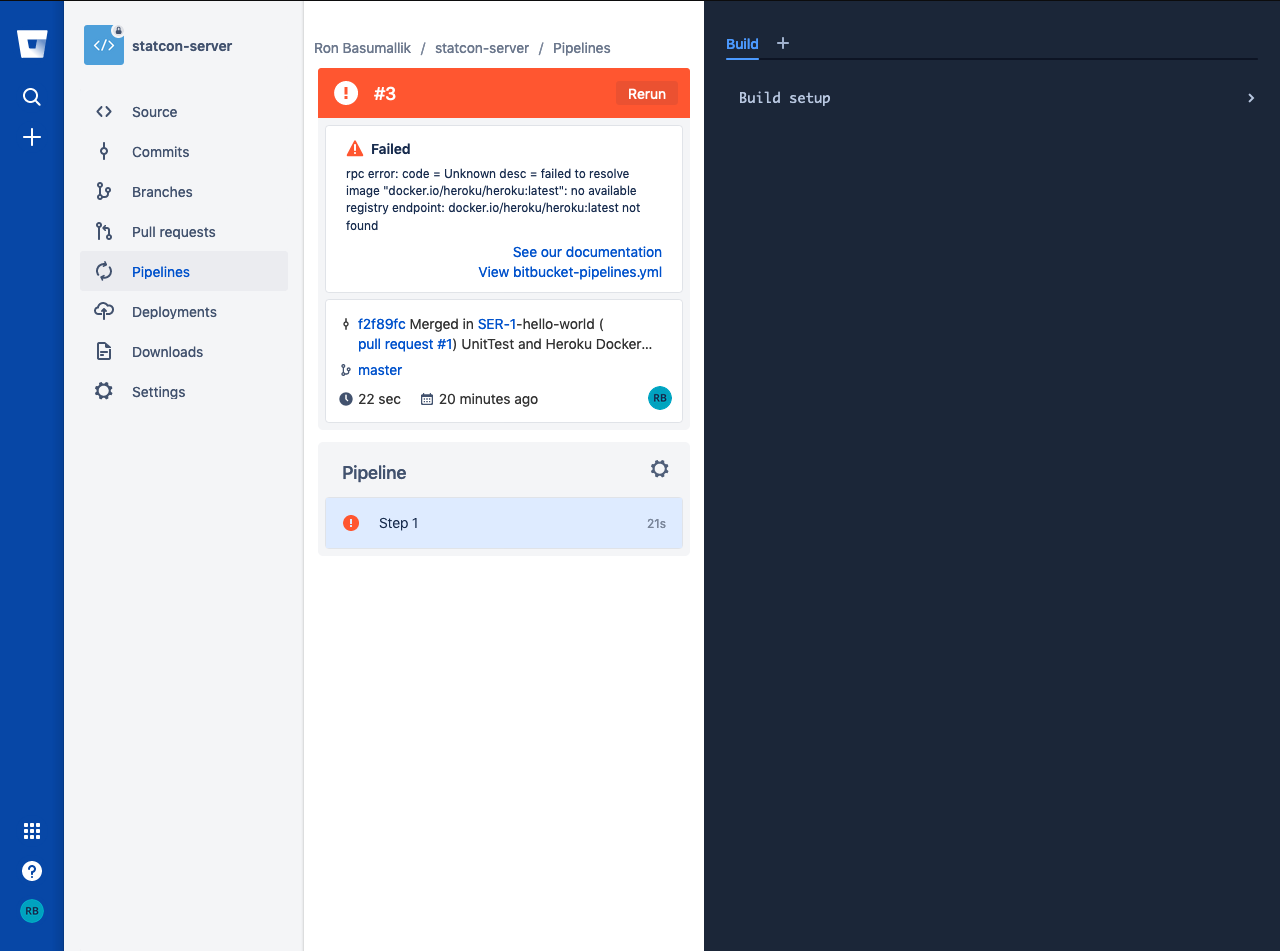This screenshot has width=1280, height=951.
Task: Open the app switcher grid icon
Action: tap(32, 831)
